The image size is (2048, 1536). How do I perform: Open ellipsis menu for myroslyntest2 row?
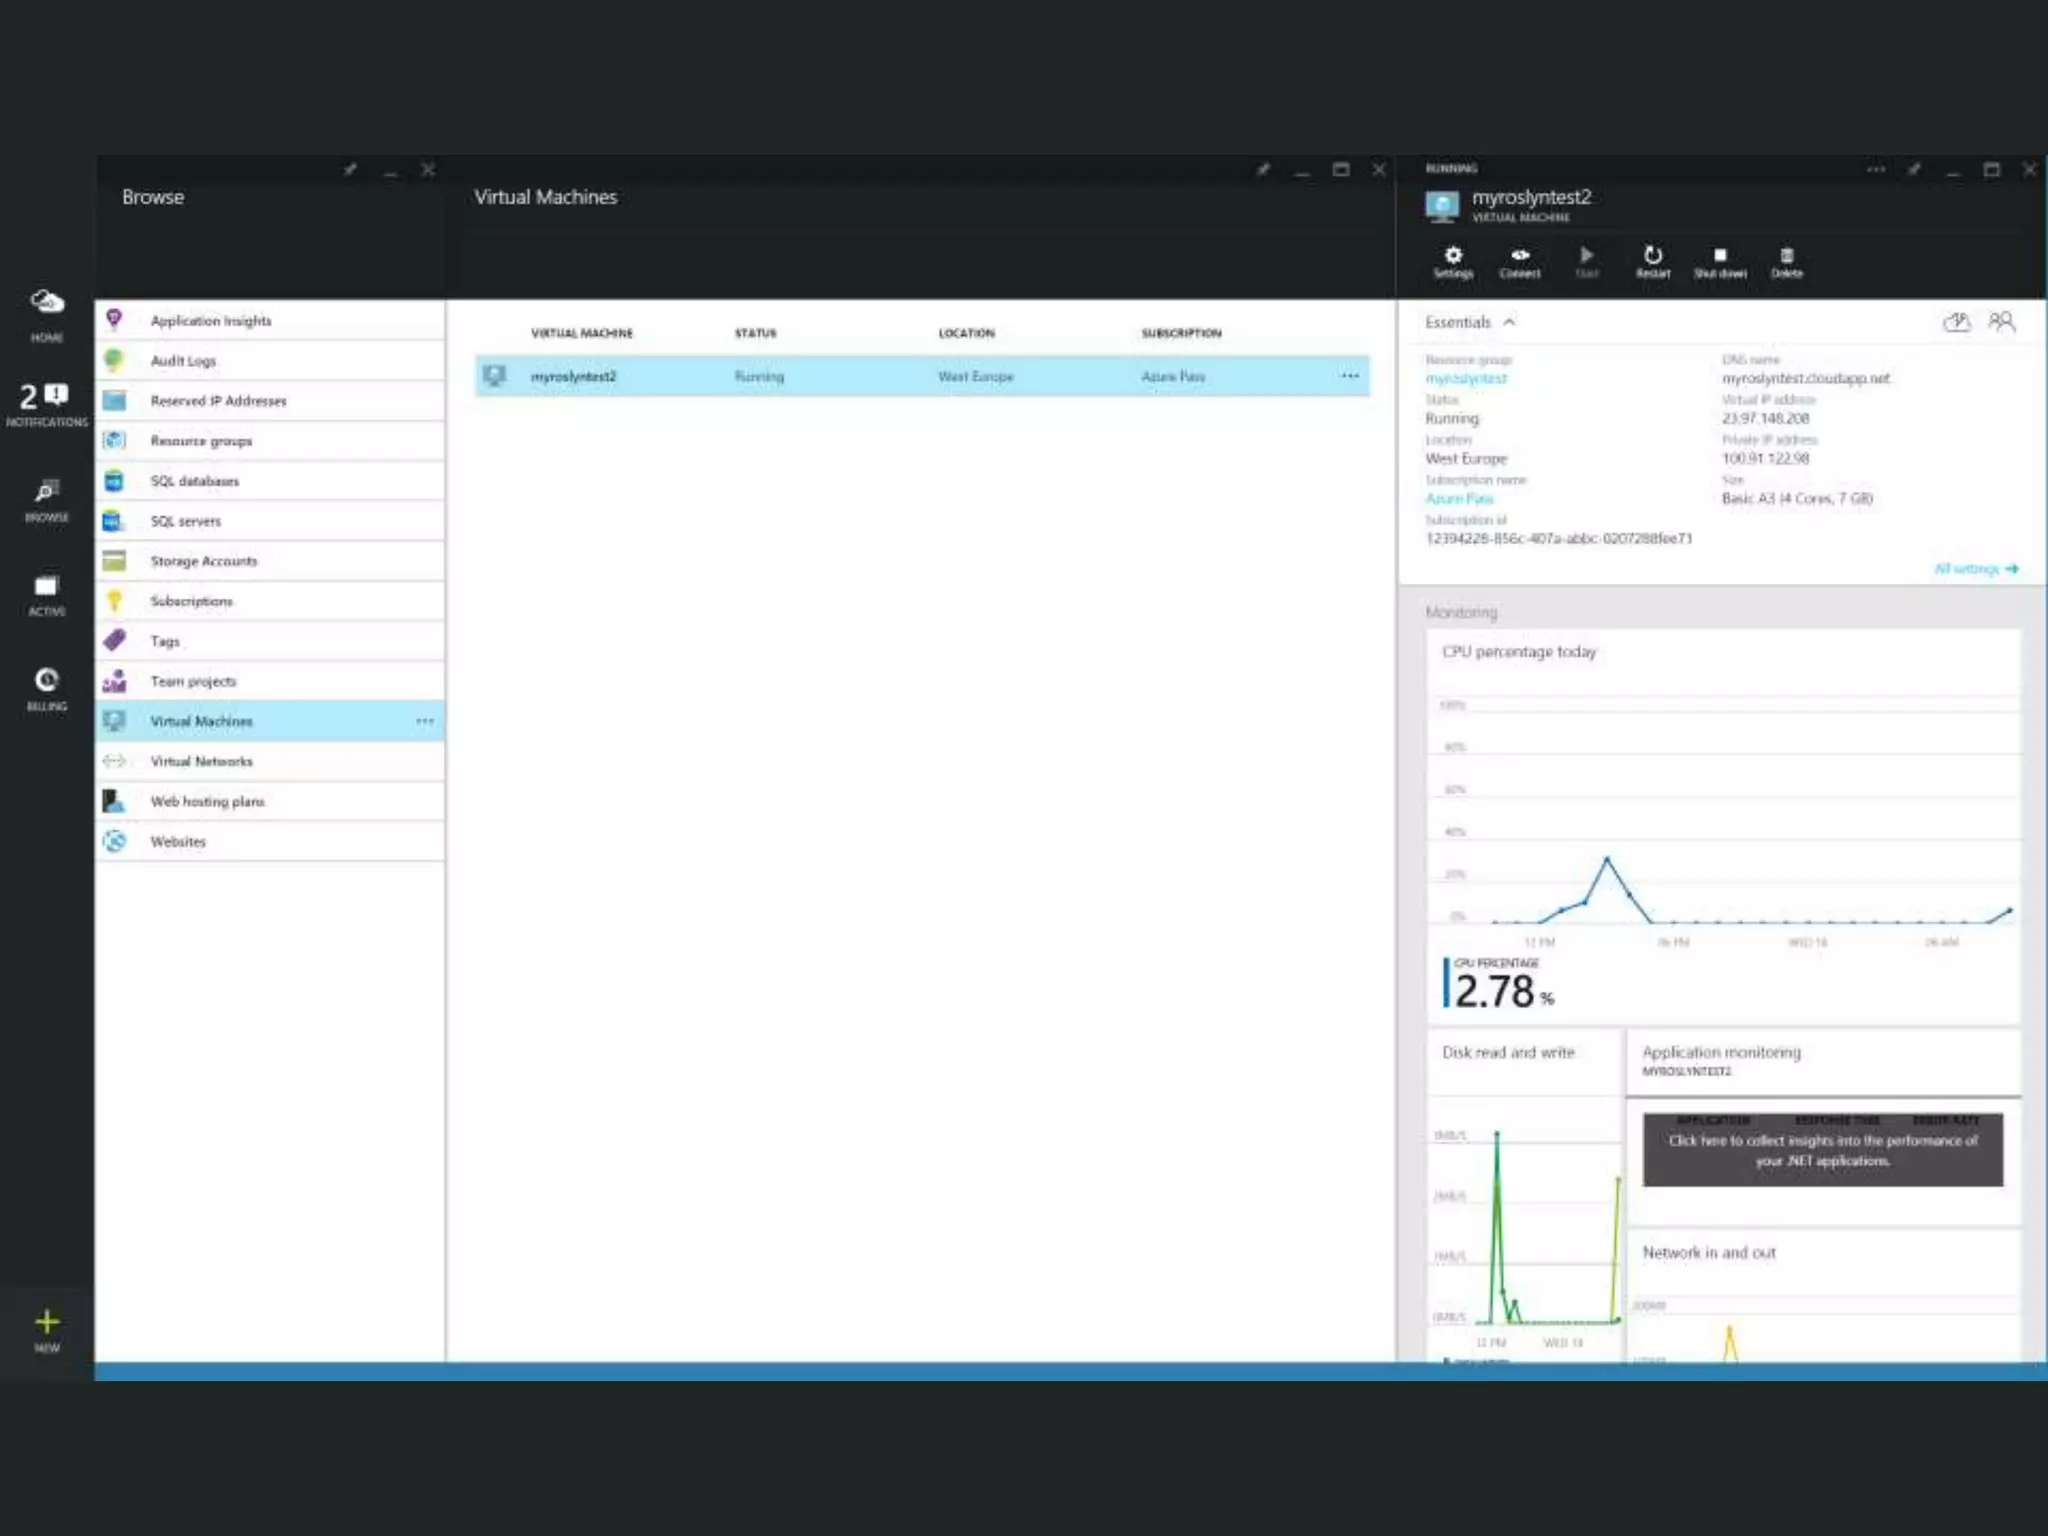click(1350, 376)
